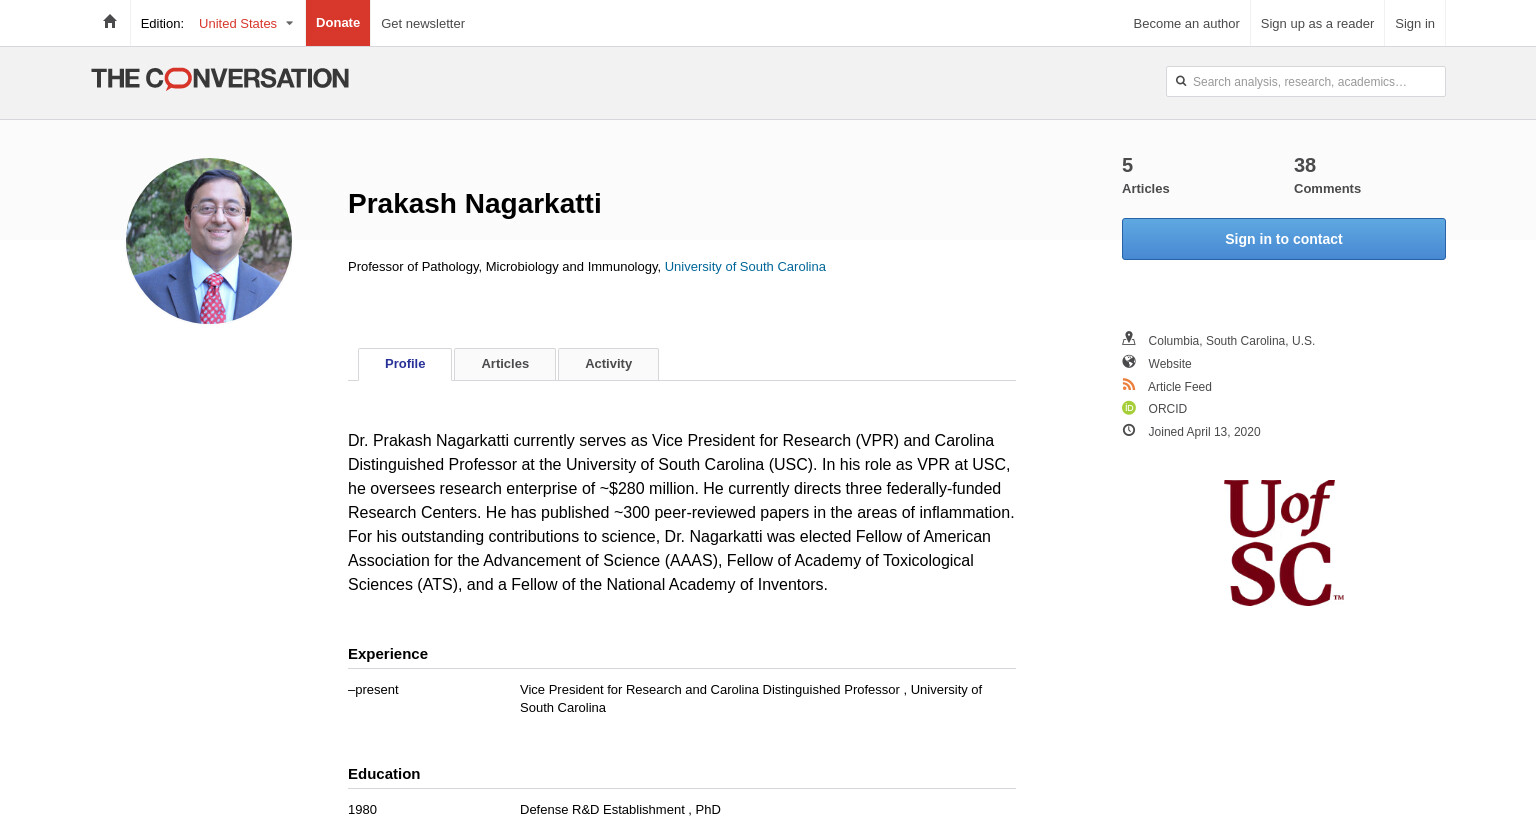
Task: Open University of South Carolina link
Action: click(x=745, y=267)
